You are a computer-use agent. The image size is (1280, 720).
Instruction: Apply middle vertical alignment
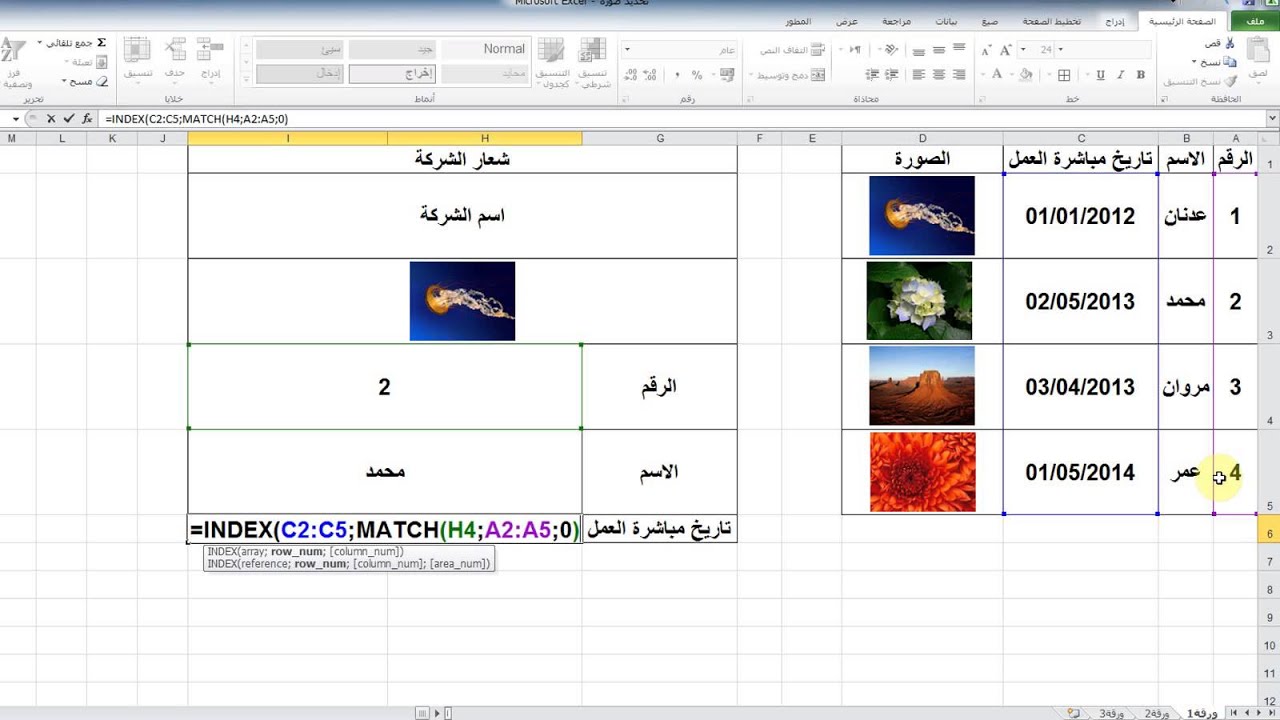[x=939, y=50]
